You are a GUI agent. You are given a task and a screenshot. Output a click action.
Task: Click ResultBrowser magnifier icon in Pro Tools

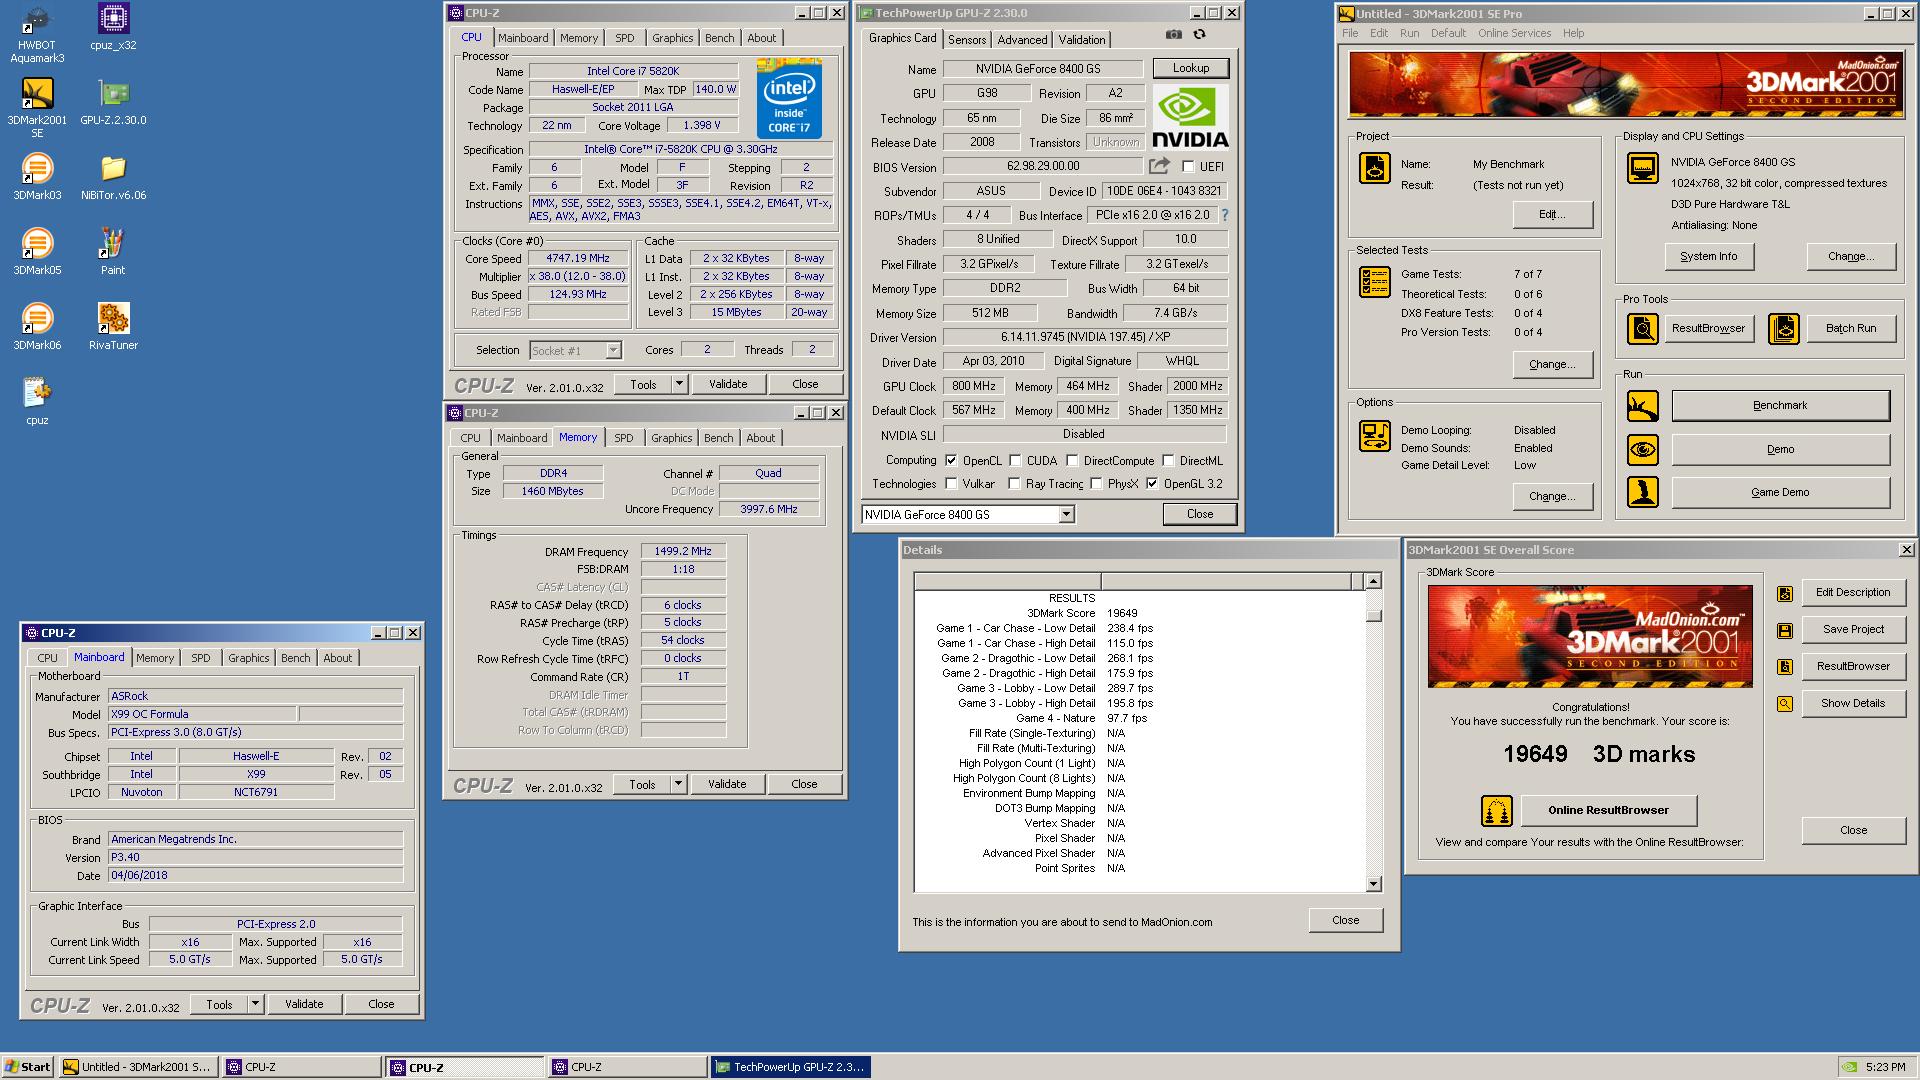coord(1642,328)
